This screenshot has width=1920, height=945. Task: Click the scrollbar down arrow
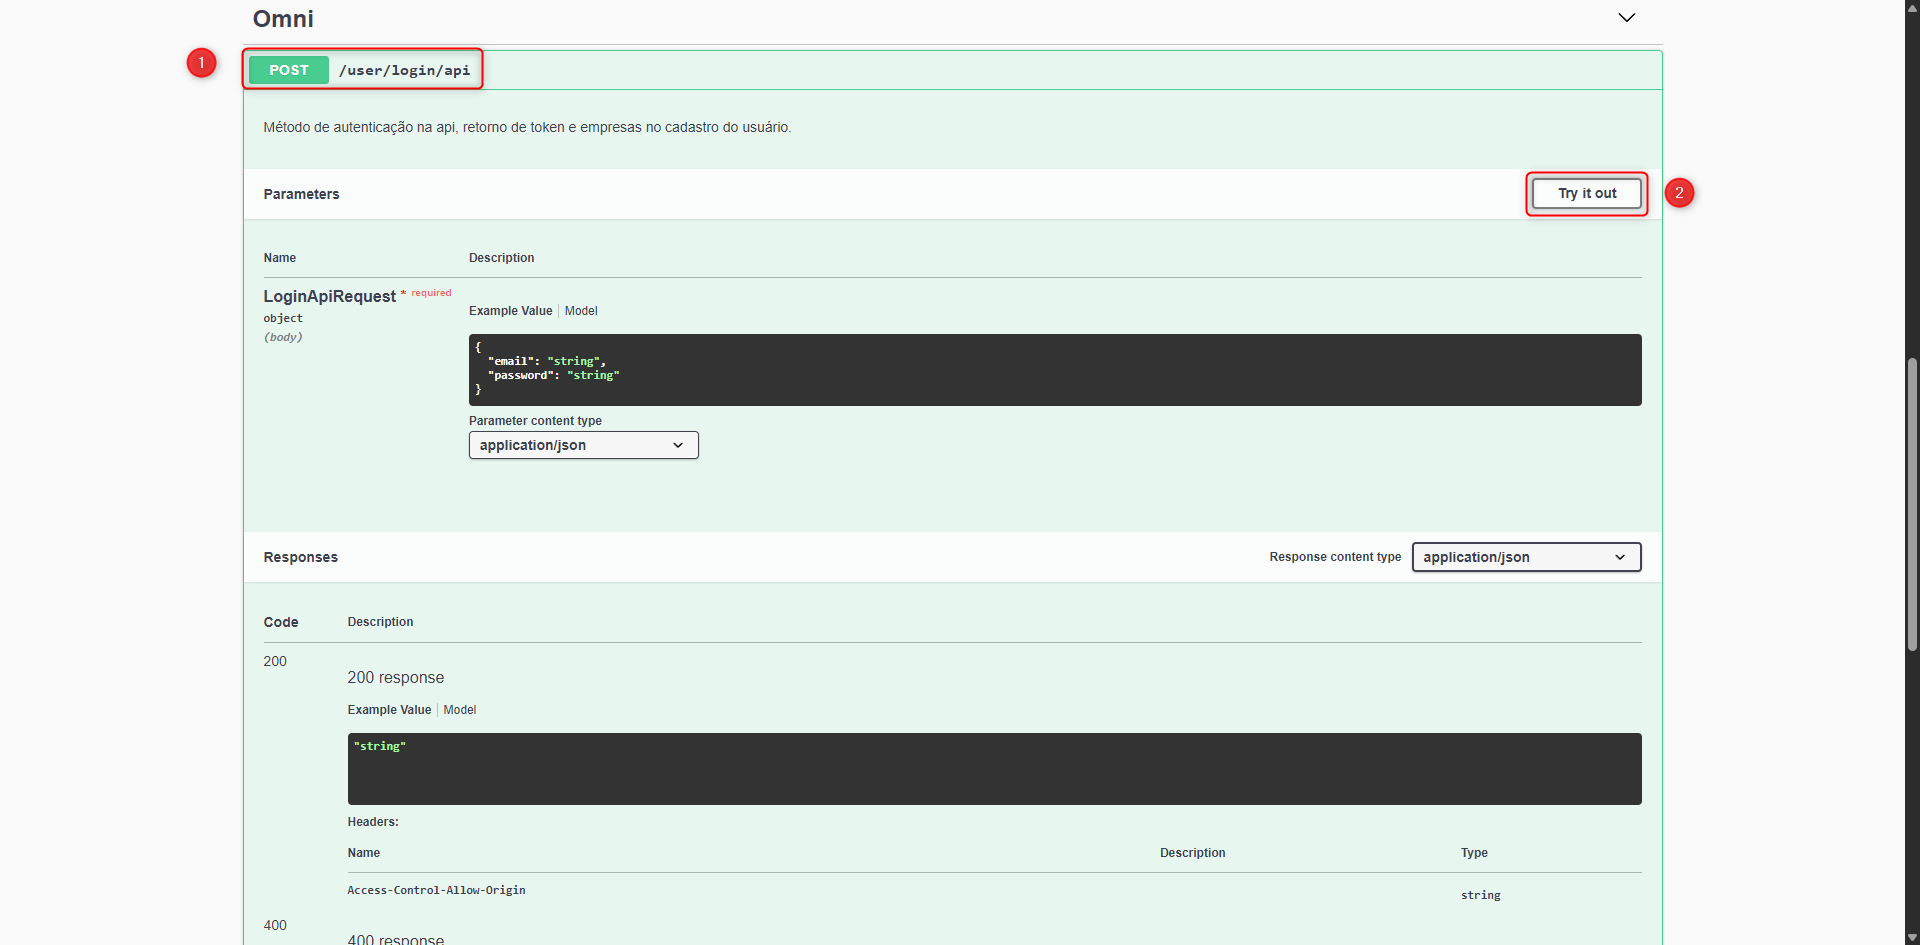point(1912,937)
